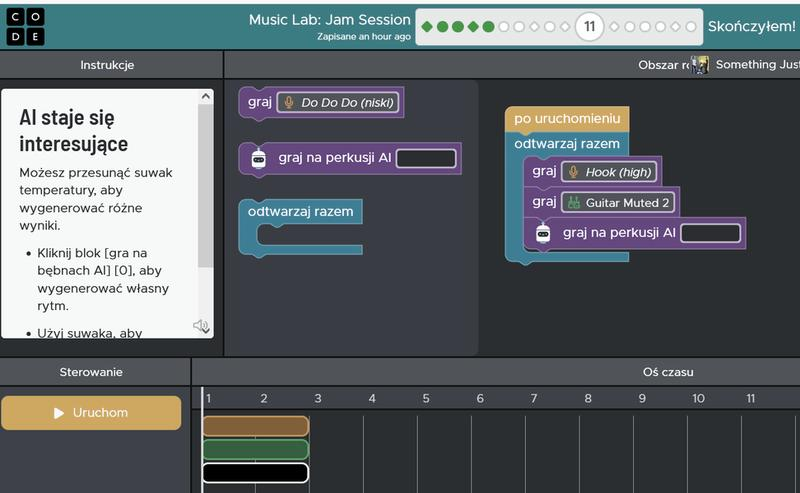Open the Do Do Do (niski) sound dropdown

pyautogui.click(x=337, y=103)
